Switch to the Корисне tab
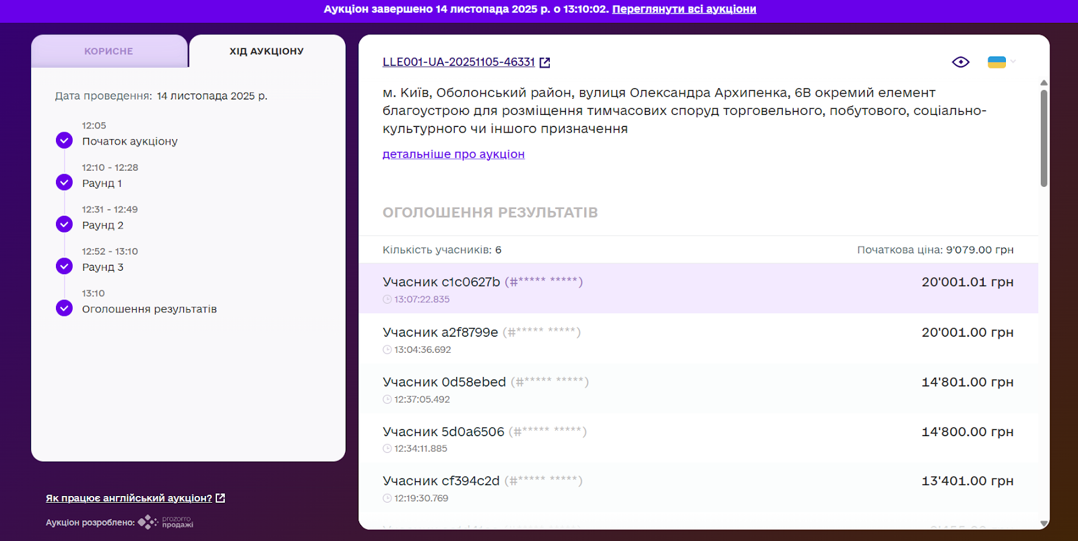This screenshot has width=1078, height=541. click(x=108, y=51)
